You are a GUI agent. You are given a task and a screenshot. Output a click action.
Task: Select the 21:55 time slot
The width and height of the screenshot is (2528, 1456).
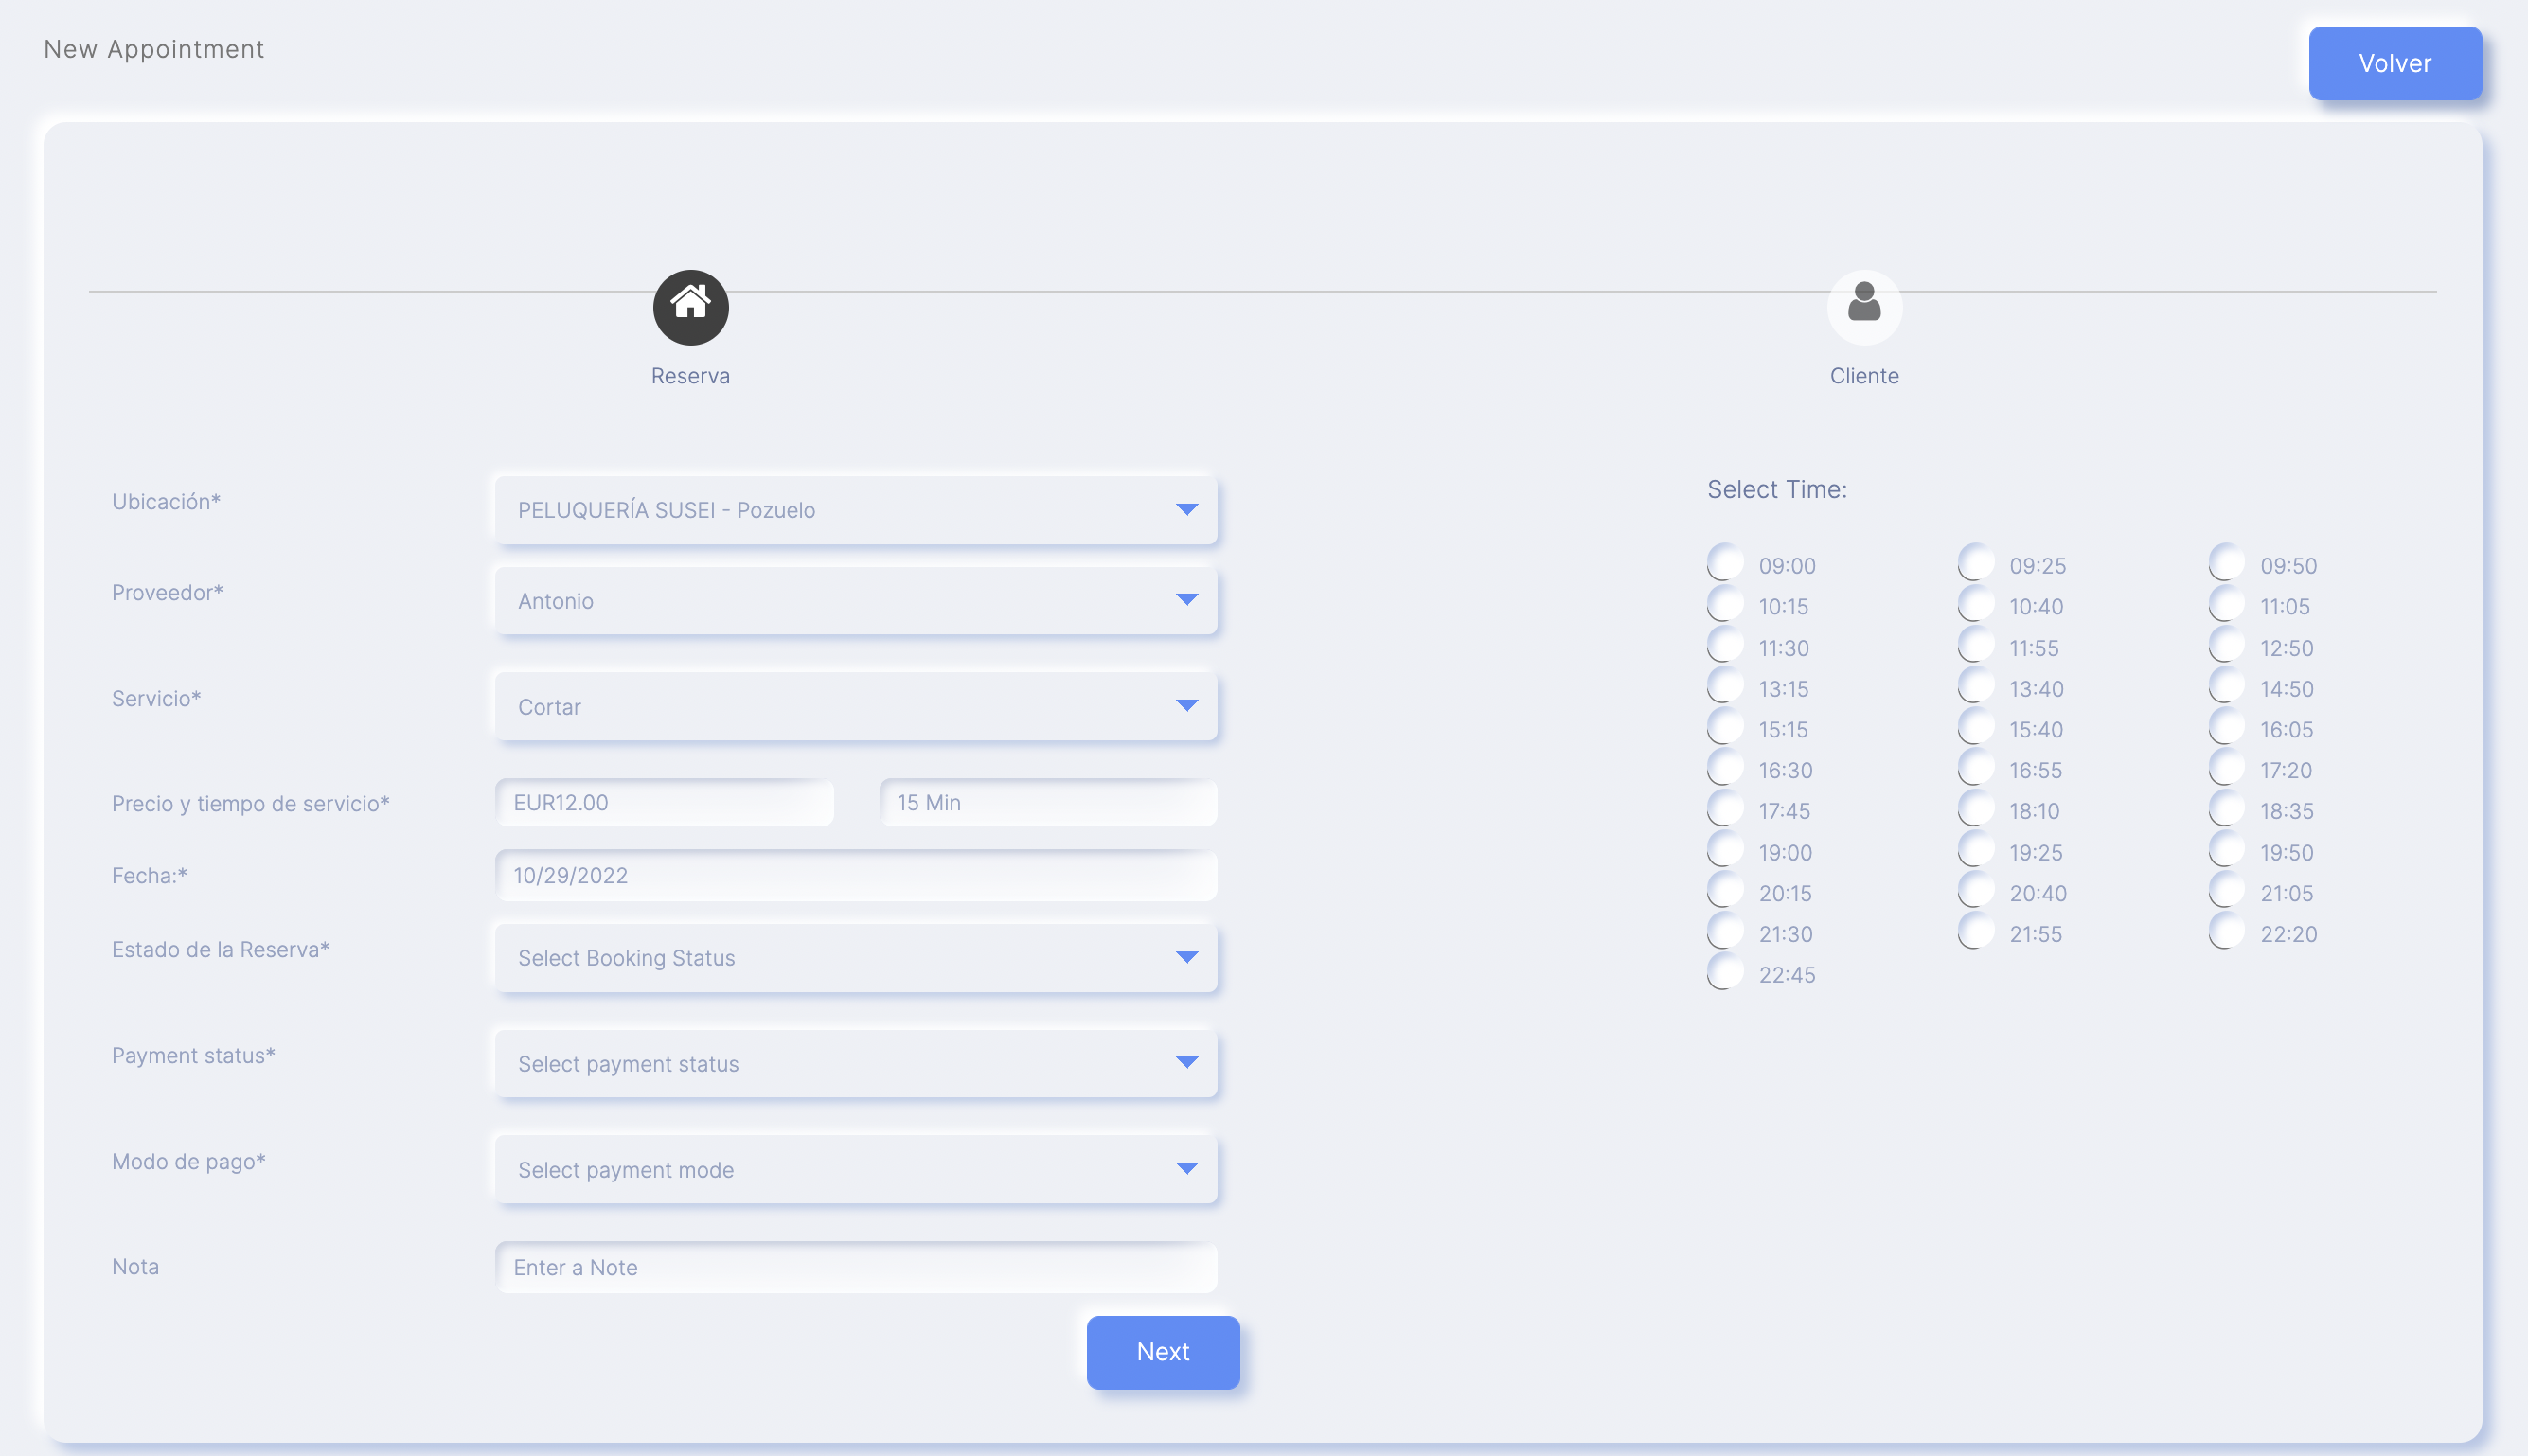tap(1976, 932)
